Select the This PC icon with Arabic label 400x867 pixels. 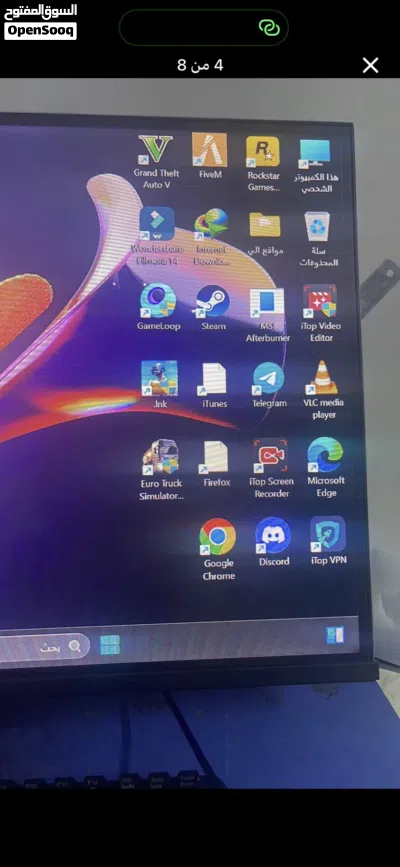coord(315,153)
